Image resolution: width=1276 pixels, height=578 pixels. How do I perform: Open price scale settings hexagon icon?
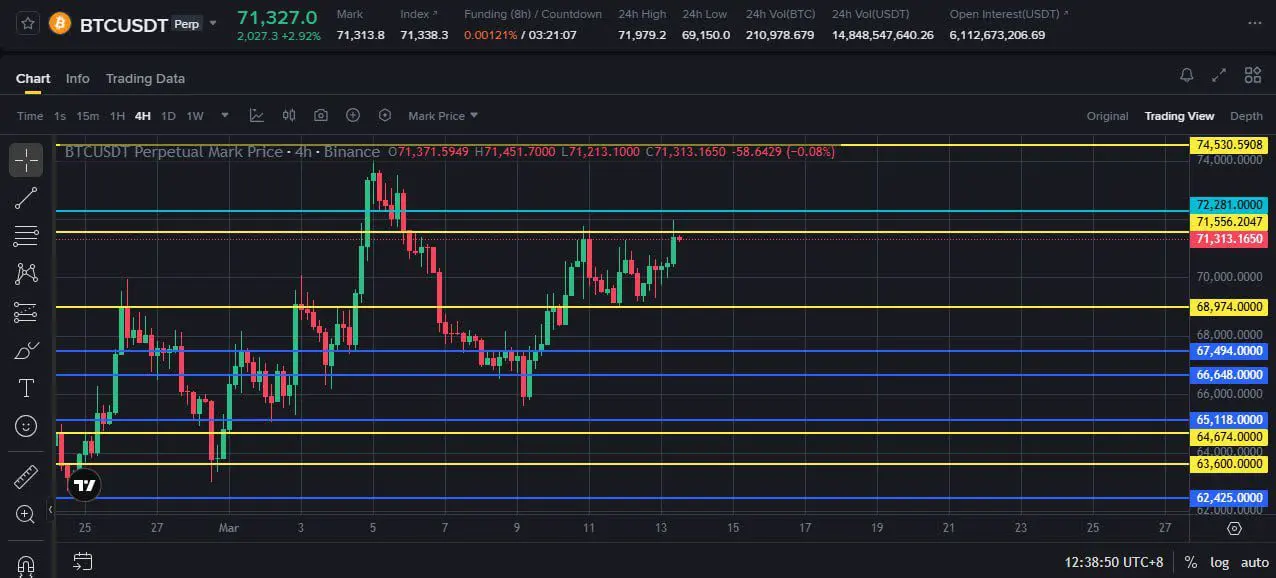1235,528
